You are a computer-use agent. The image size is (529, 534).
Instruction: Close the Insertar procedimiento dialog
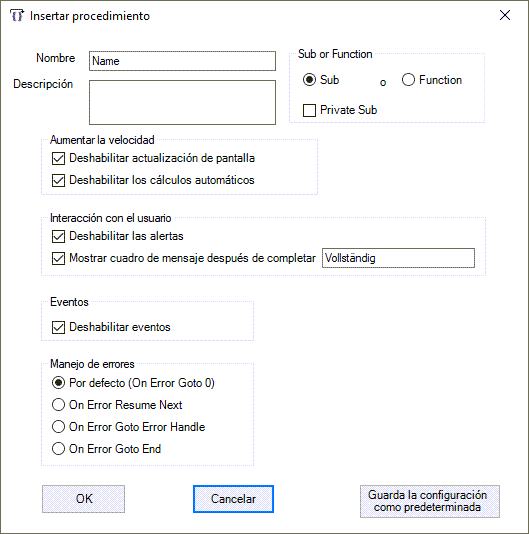pos(504,15)
